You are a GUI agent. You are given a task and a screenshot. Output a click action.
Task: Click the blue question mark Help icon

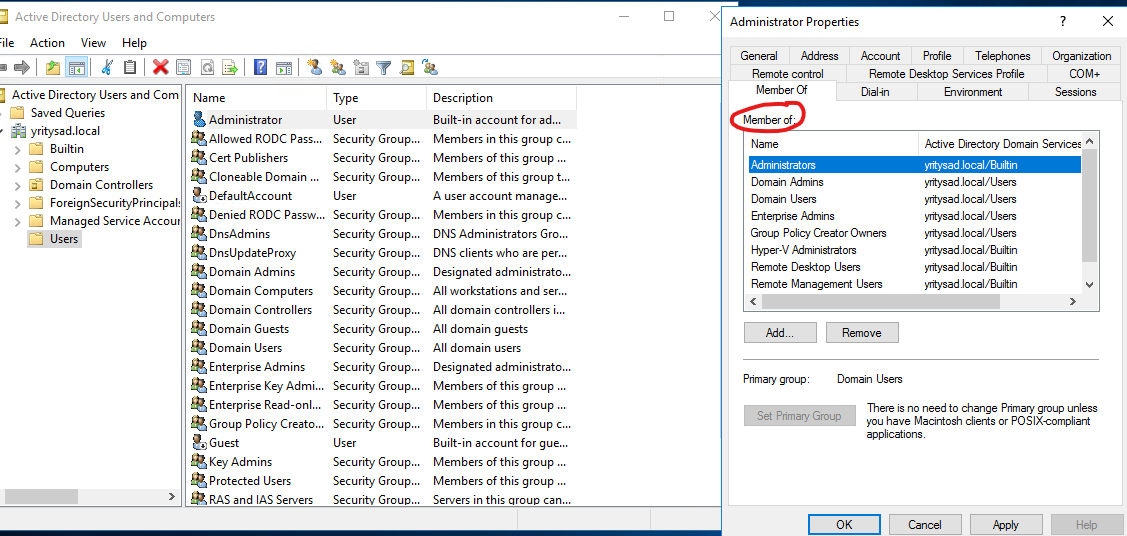click(261, 68)
